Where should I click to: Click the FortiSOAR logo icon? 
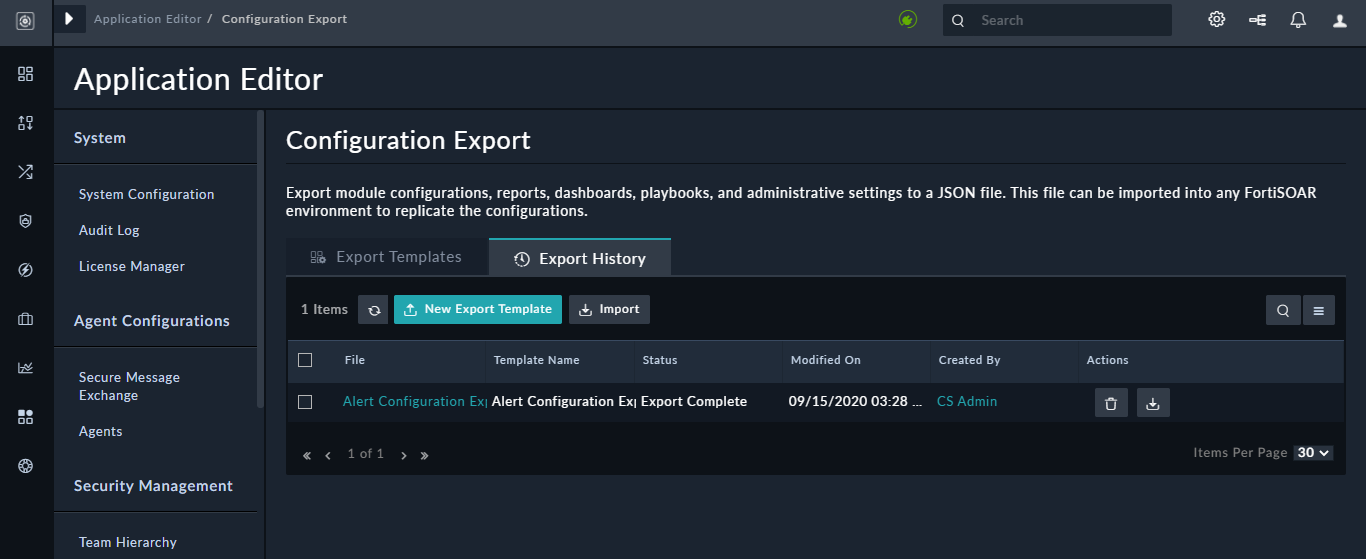pyautogui.click(x=26, y=20)
